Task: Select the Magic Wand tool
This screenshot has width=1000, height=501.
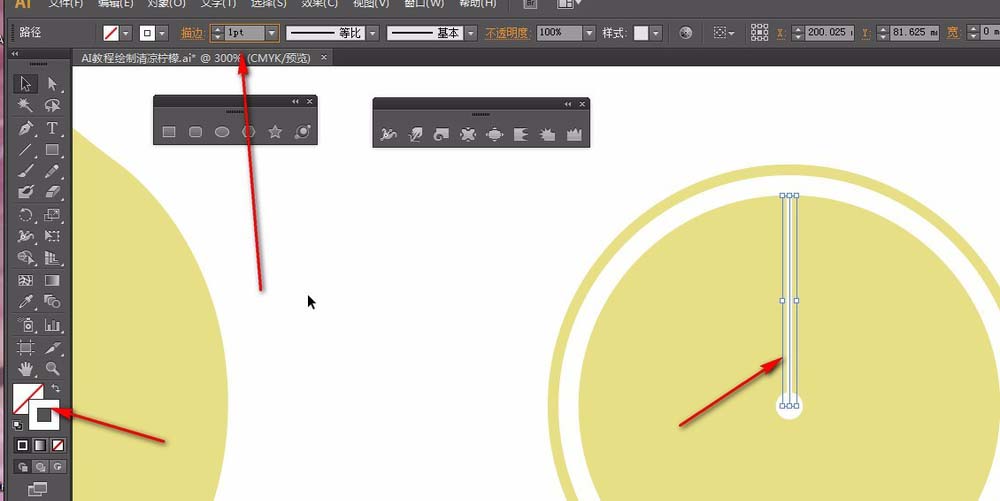Action: click(x=26, y=106)
